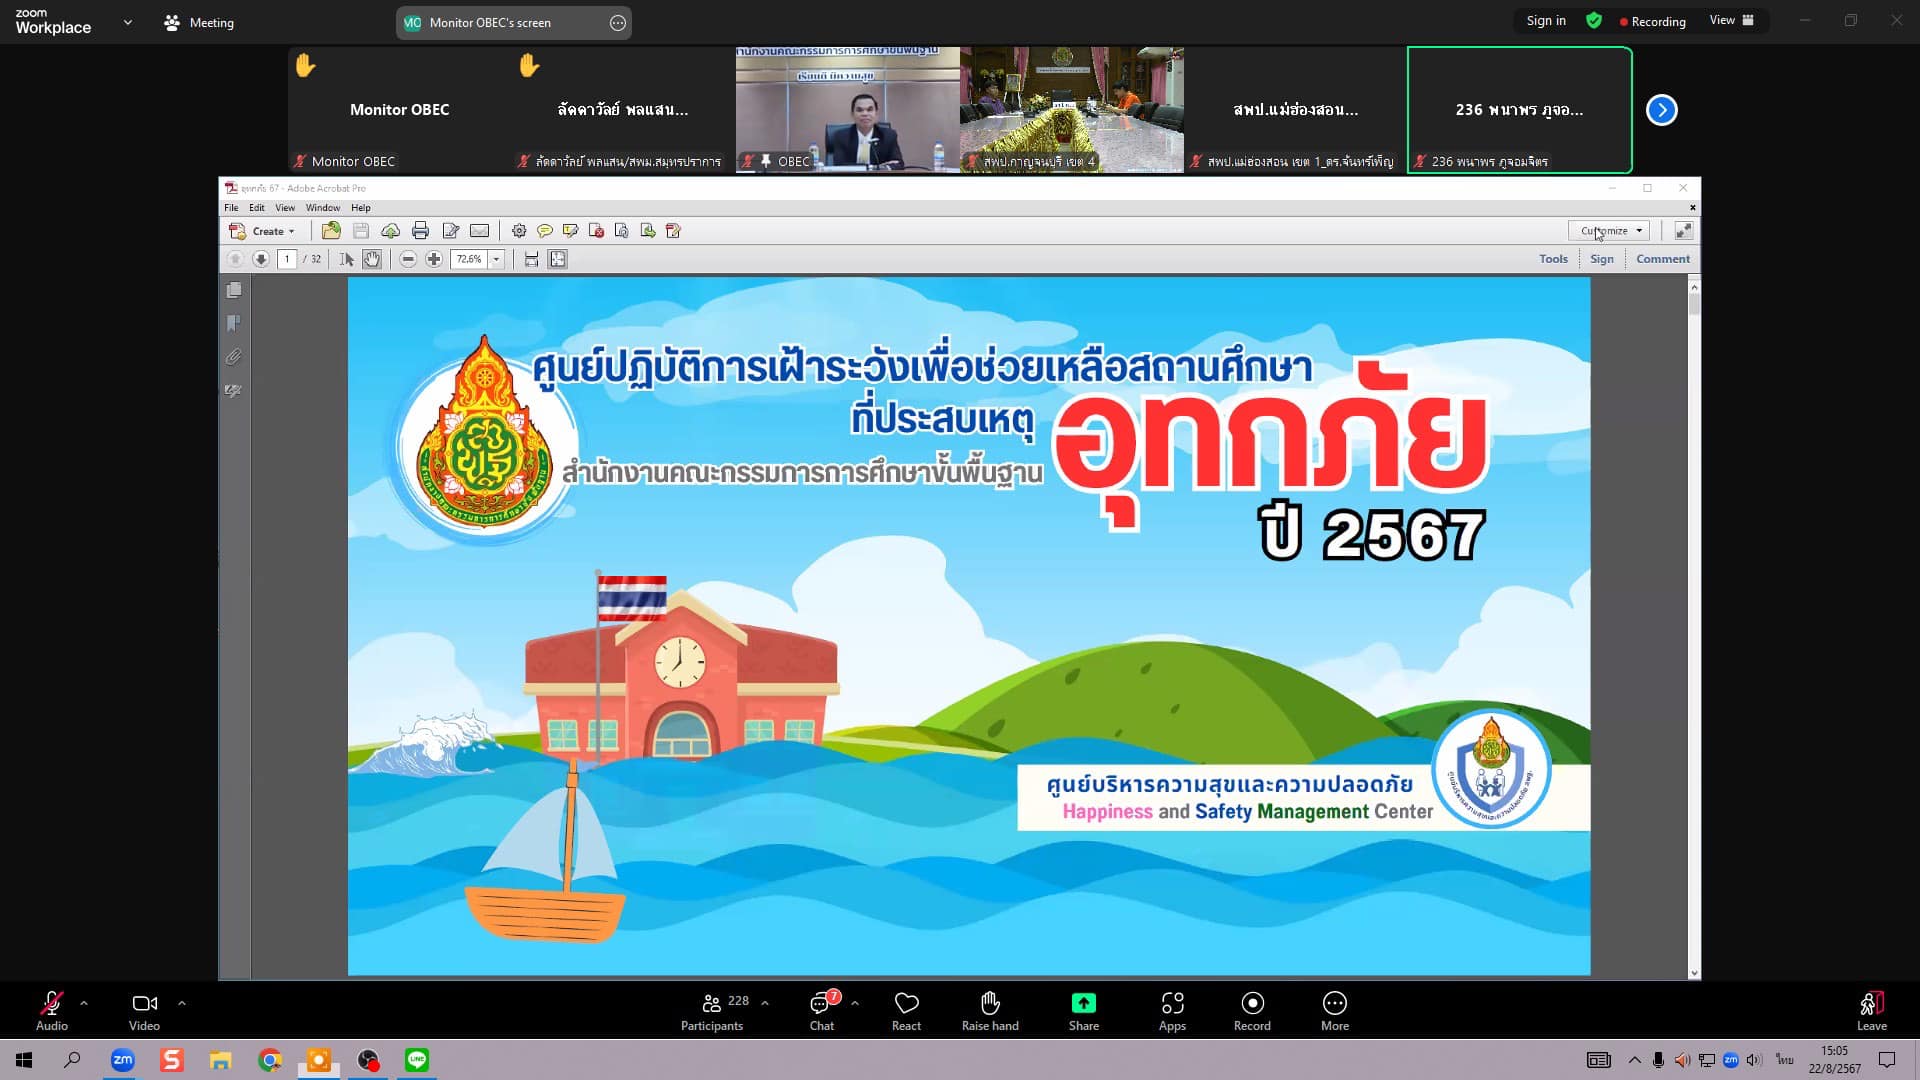
Task: Click the Save disk icon in Acrobat
Action: 361,231
